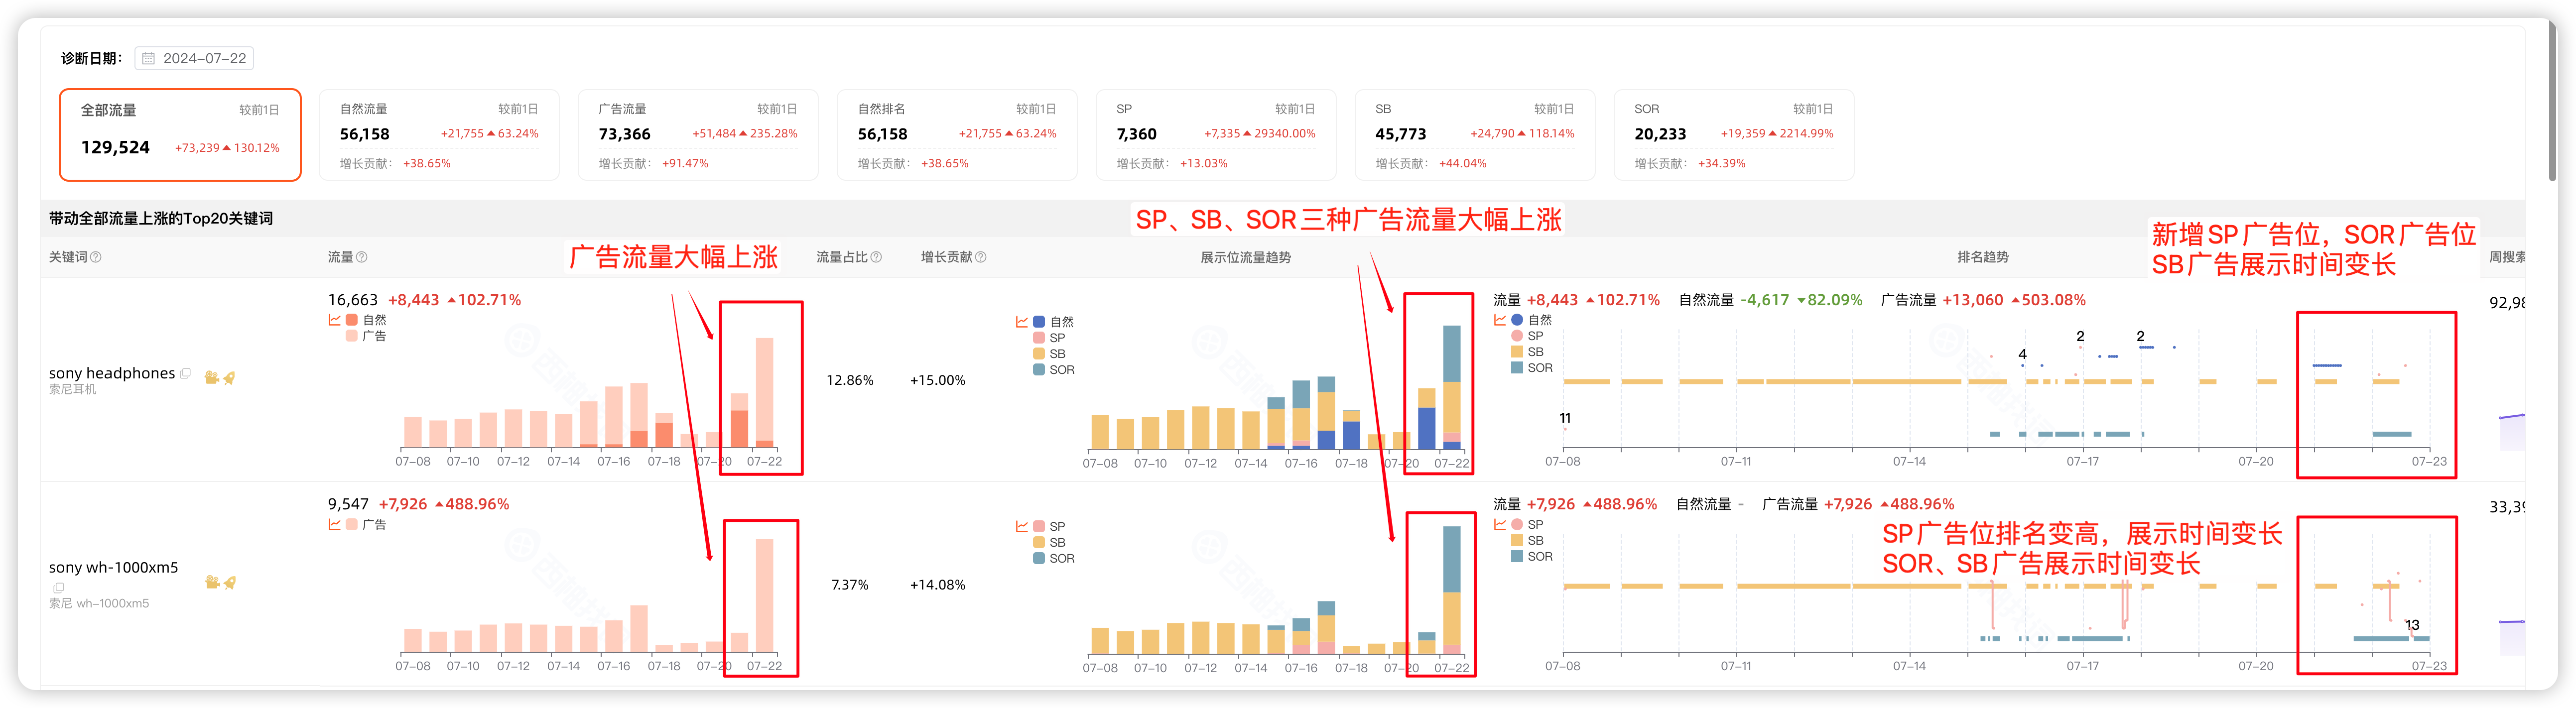Toggle SB series in sony headphones 展示位流量趋势 legend

1049,354
